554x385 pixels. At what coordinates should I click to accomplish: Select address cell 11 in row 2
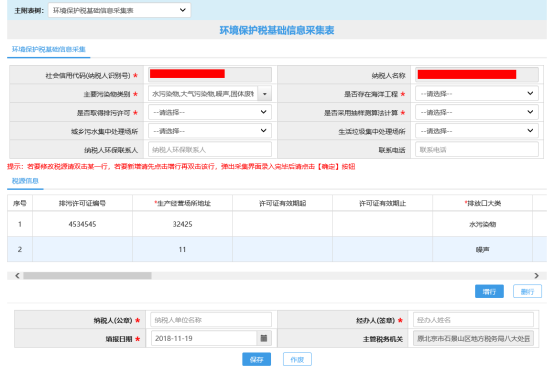[182, 249]
